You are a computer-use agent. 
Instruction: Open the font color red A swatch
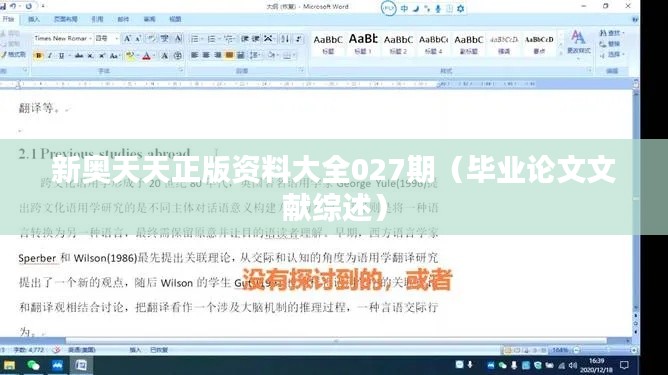[x=147, y=55]
